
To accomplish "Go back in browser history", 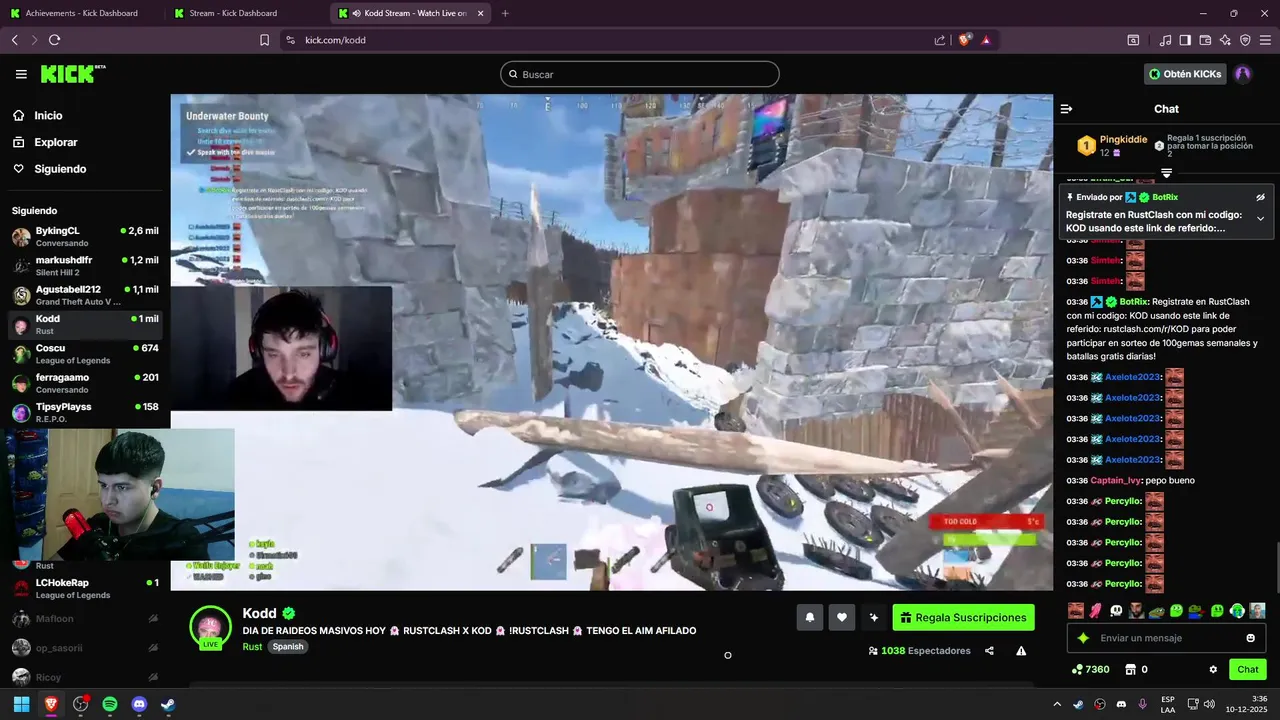I will [14, 40].
